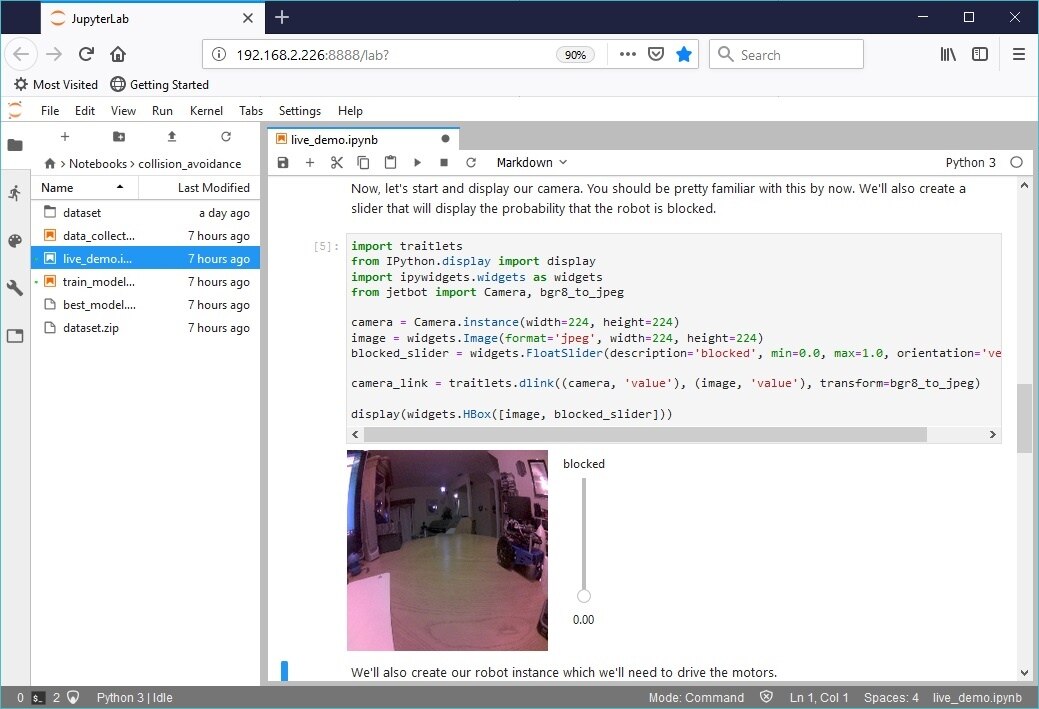Open the Kernel menu

[x=206, y=111]
